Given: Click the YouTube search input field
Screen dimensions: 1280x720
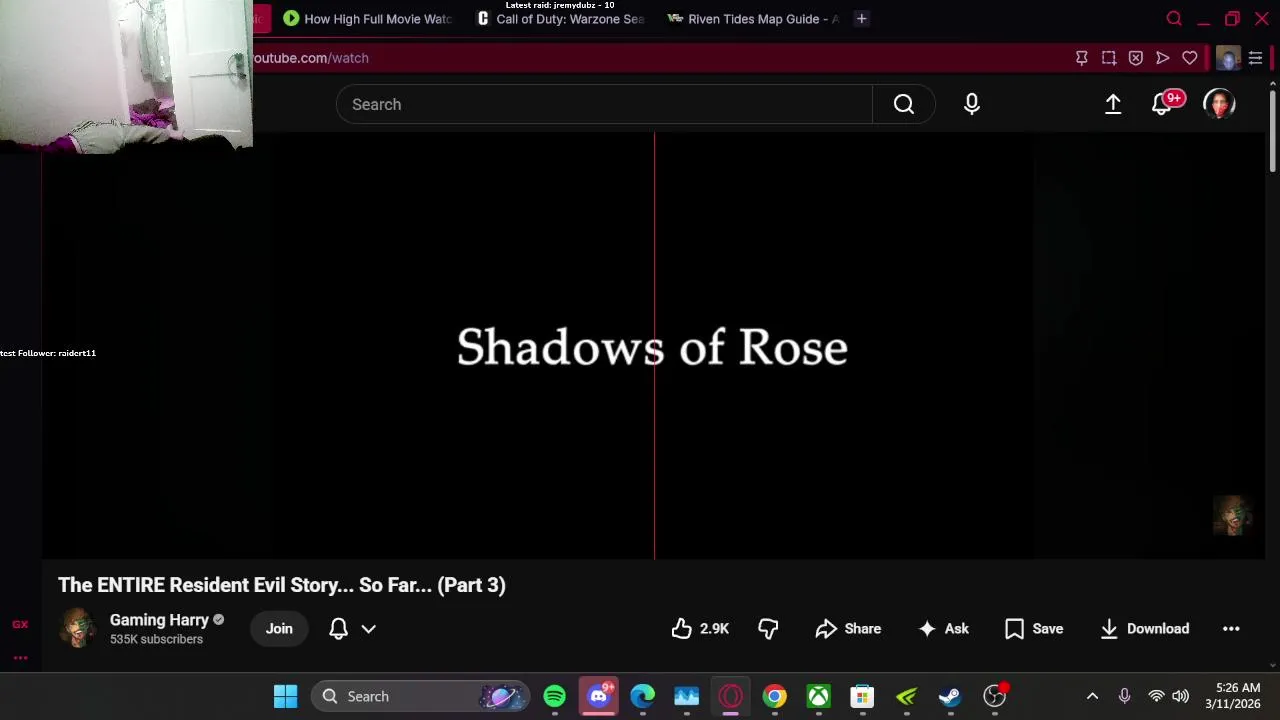Looking at the screenshot, I should click(x=604, y=104).
